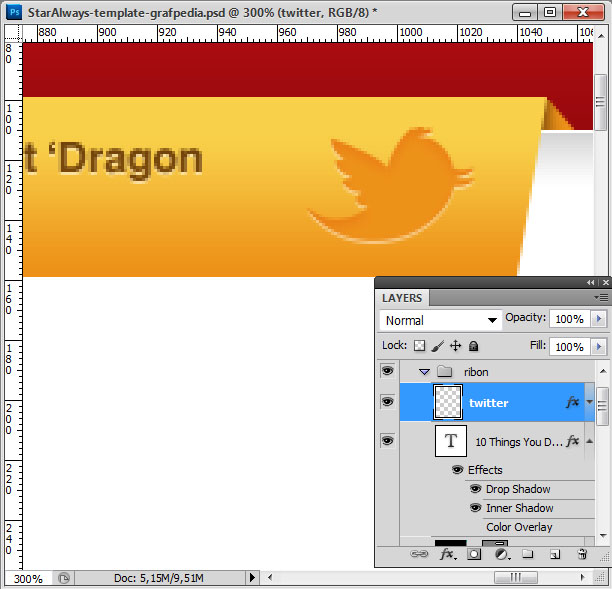Open the add layer style fx button
612x589 pixels.
[447, 554]
